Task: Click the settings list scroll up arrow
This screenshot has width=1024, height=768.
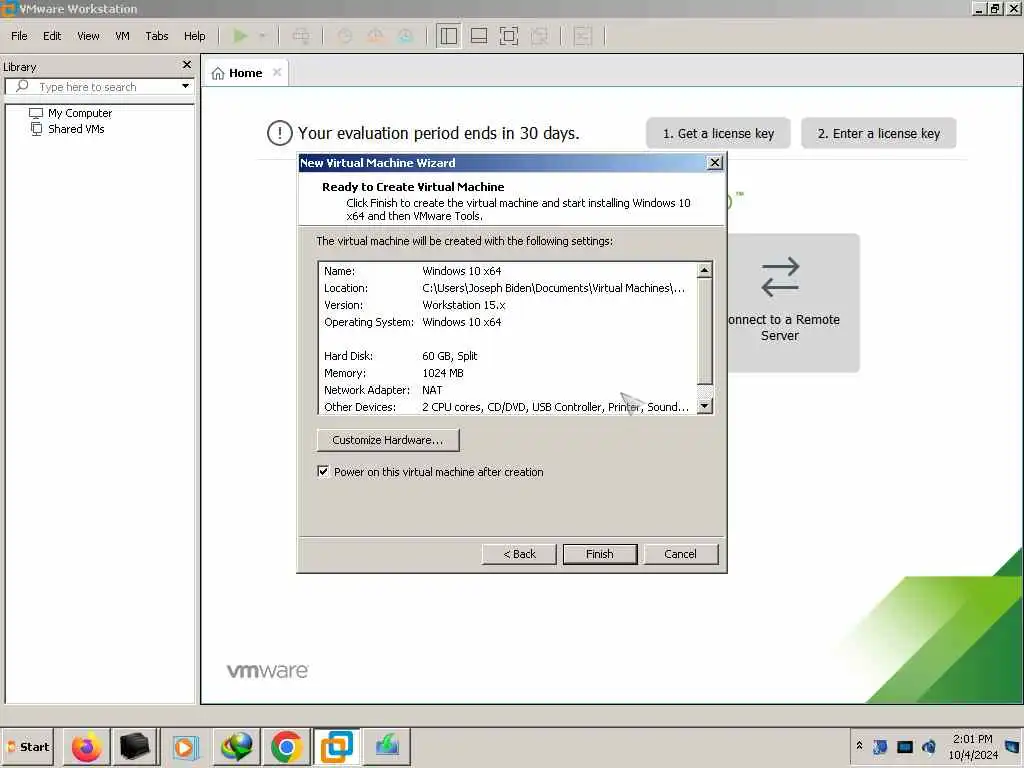Action: point(705,270)
